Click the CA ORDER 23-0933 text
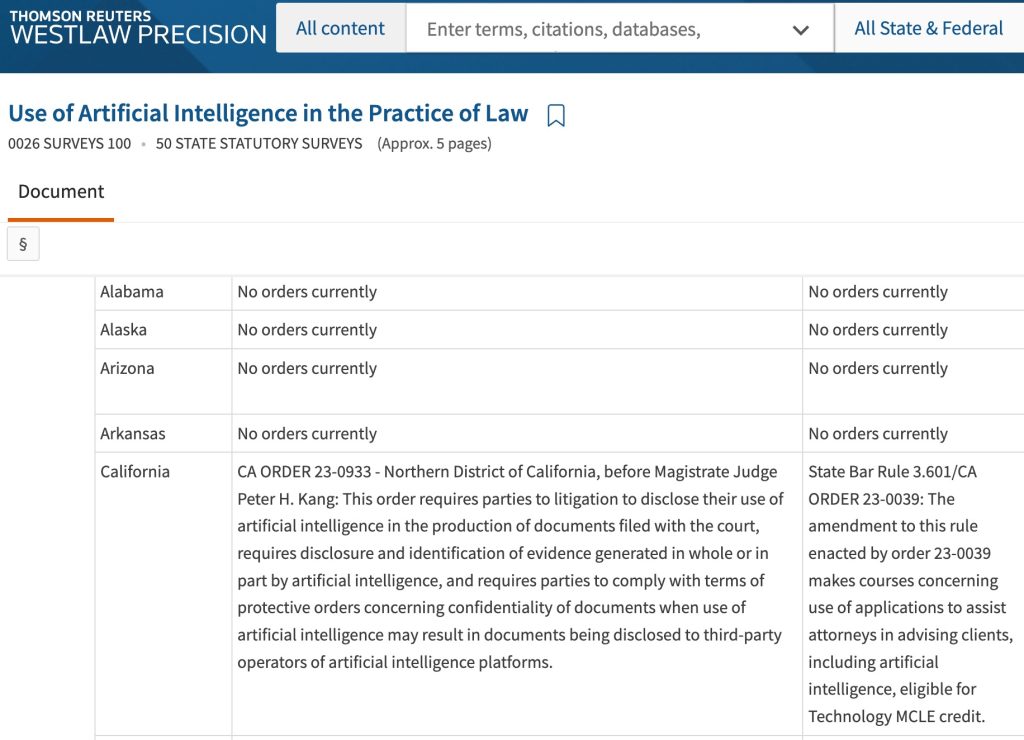This screenshot has width=1024, height=740. 304,472
